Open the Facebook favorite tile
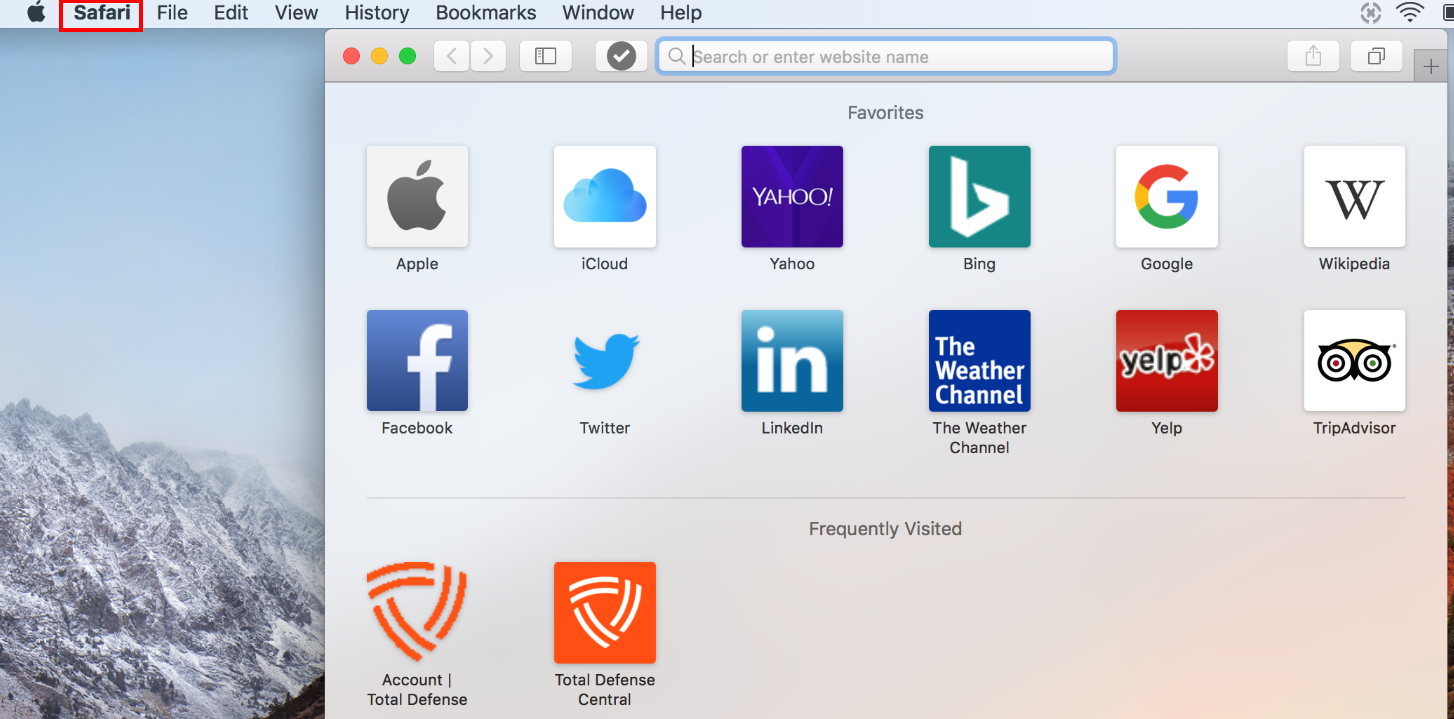 click(x=417, y=361)
